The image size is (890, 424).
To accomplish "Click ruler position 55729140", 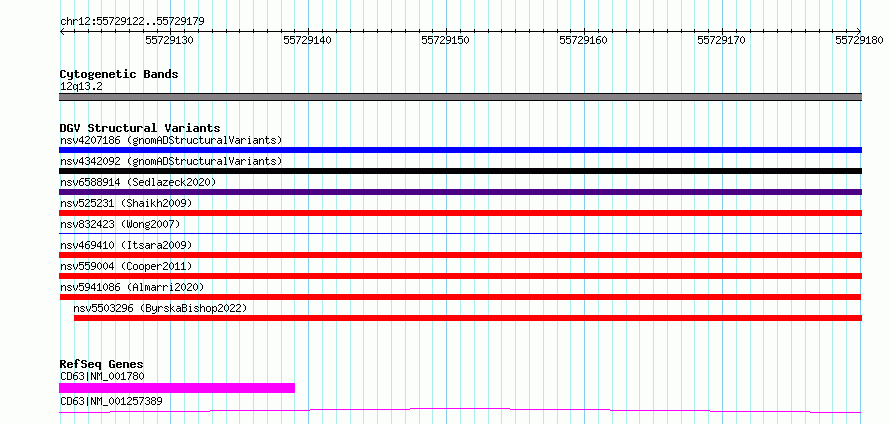I will (x=308, y=40).
